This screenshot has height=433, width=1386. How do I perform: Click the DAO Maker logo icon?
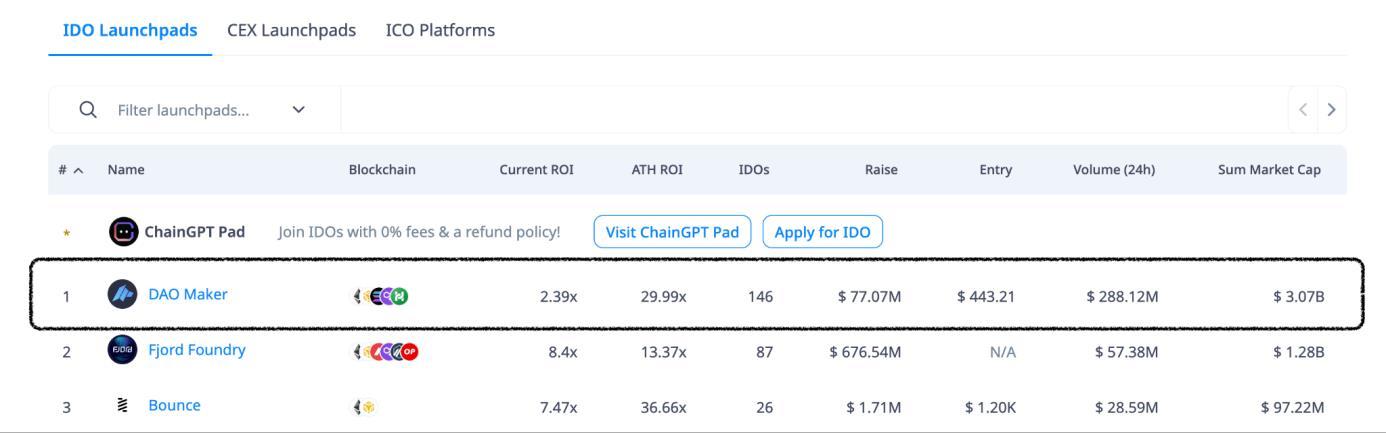pos(122,295)
